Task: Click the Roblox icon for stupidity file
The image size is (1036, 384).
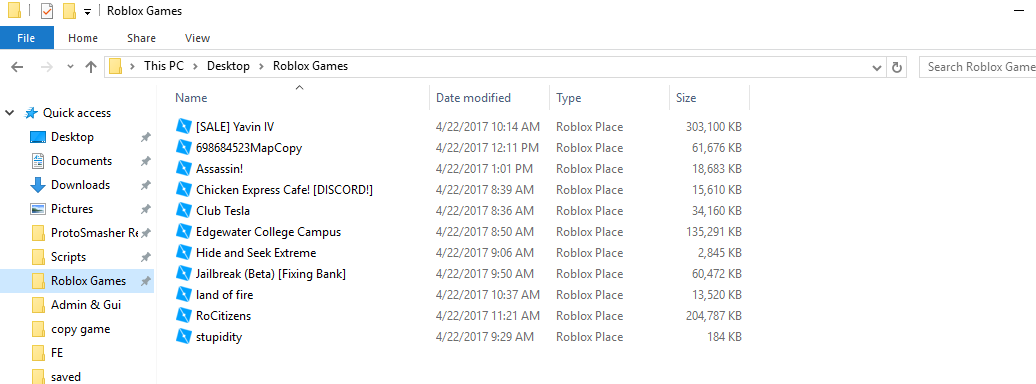Action: [x=183, y=336]
